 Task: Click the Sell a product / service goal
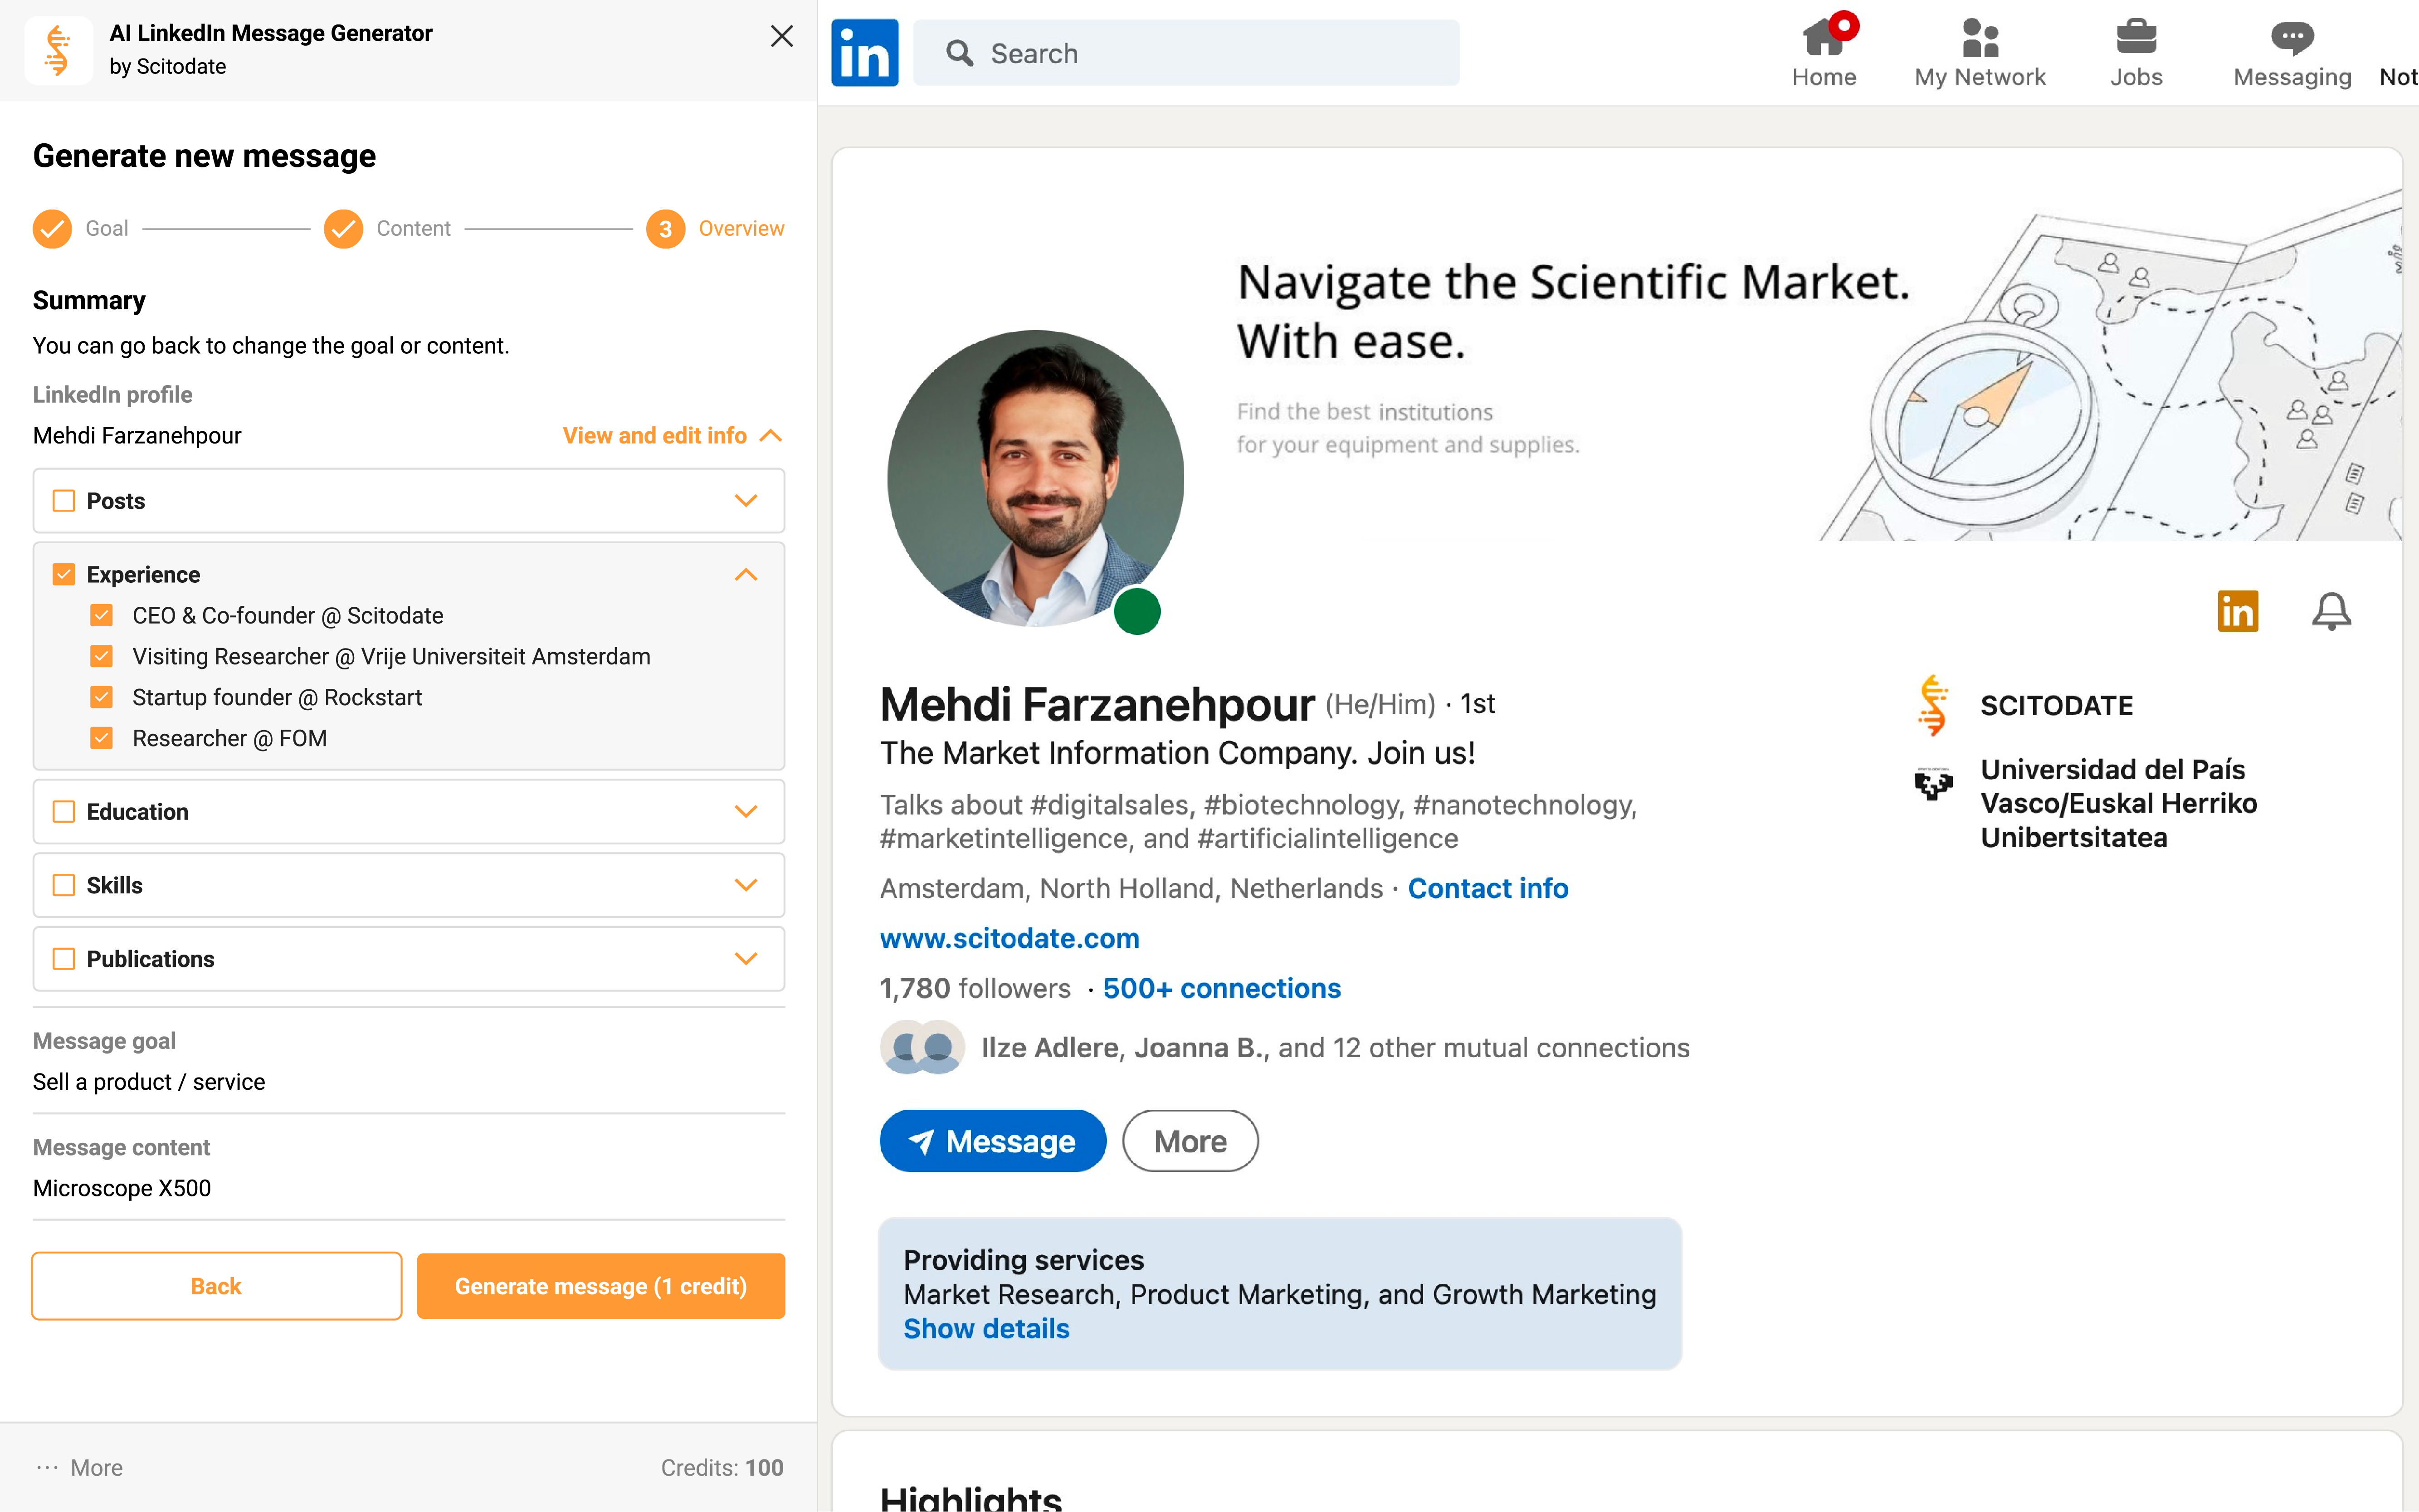[x=149, y=1081]
